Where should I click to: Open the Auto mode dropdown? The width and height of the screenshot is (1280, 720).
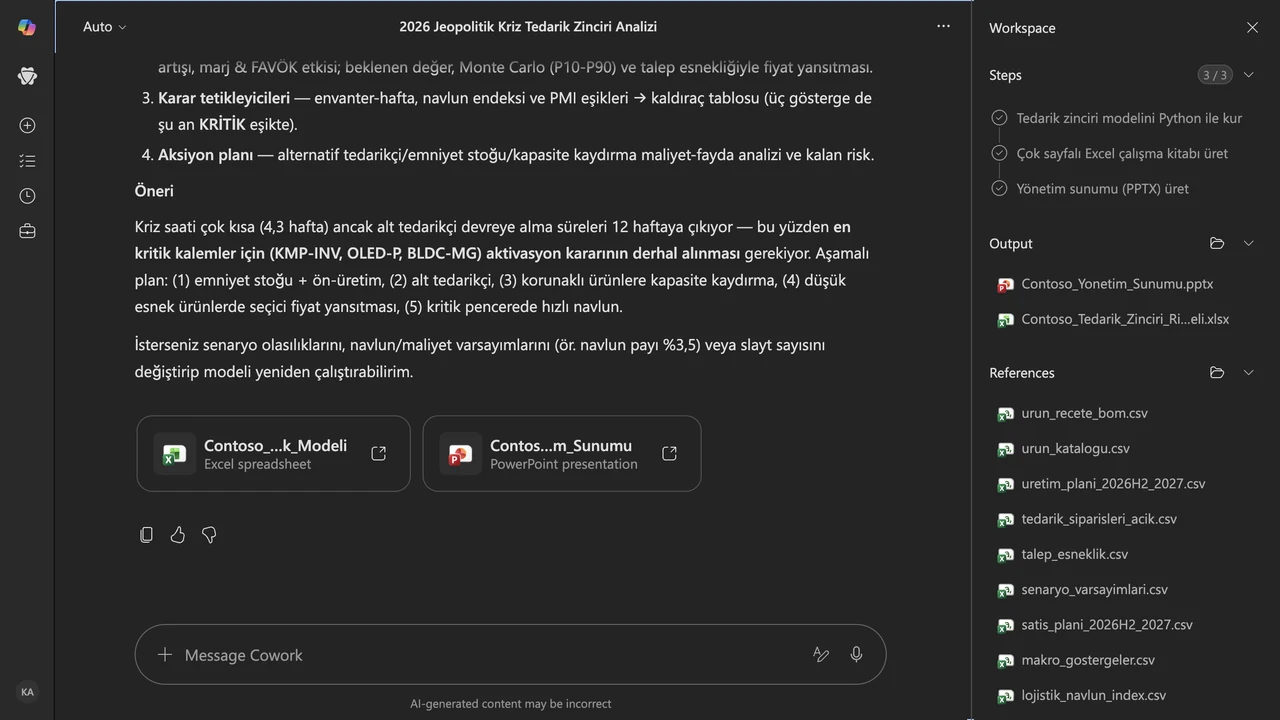click(x=104, y=27)
